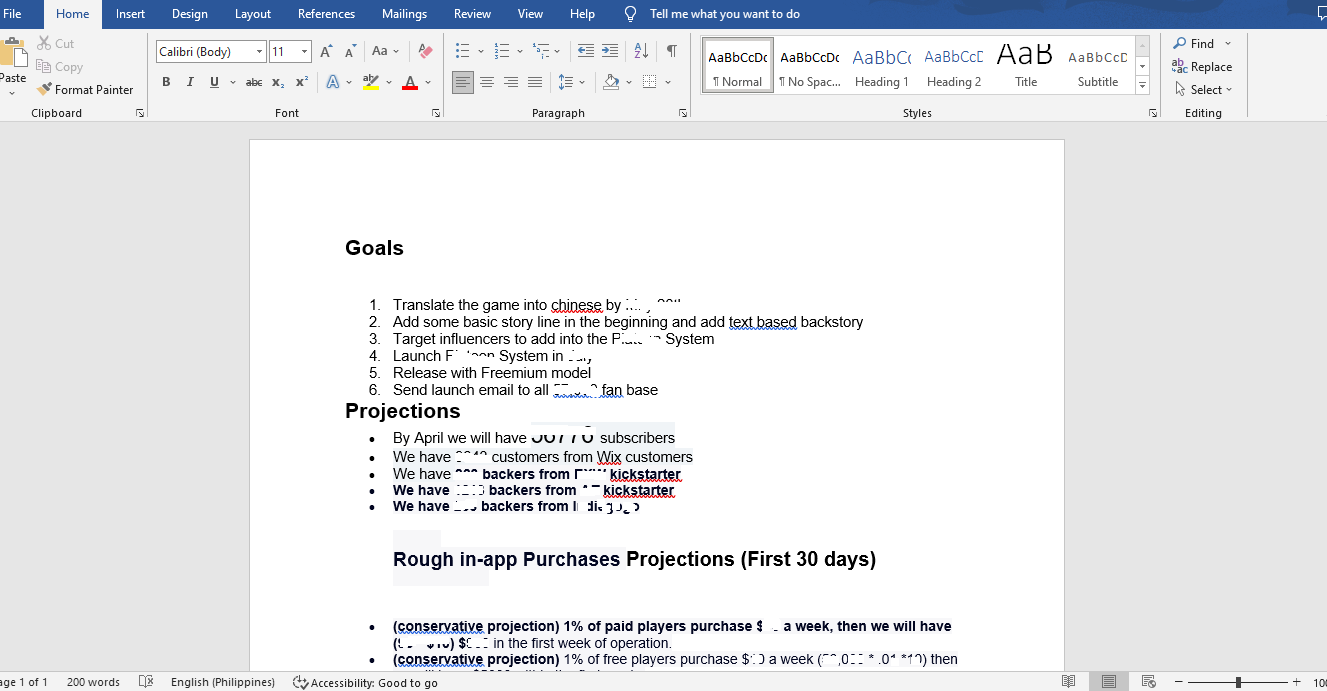Expand the Styles gallery
Image resolution: width=1327 pixels, height=691 pixels.
1143,87
